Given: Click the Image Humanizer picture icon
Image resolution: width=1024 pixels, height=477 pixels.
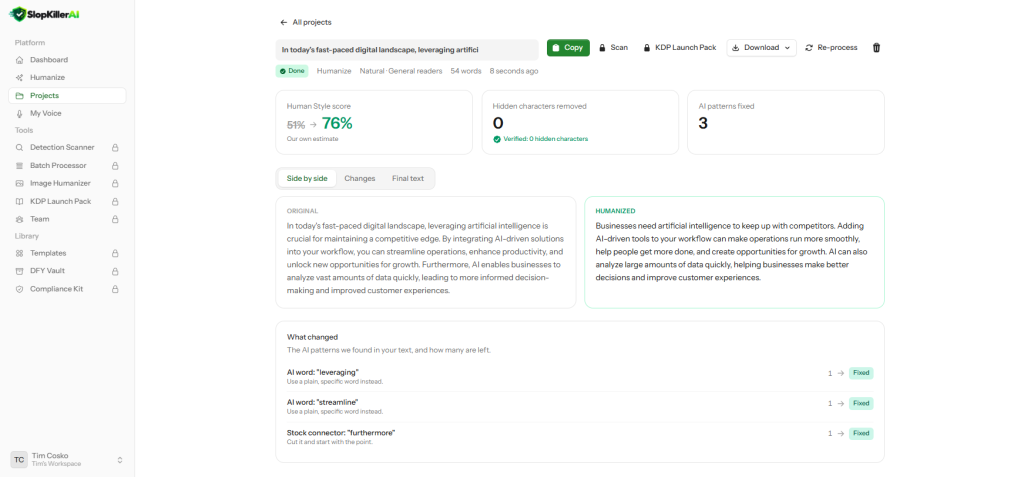Looking at the screenshot, I should [x=20, y=184].
